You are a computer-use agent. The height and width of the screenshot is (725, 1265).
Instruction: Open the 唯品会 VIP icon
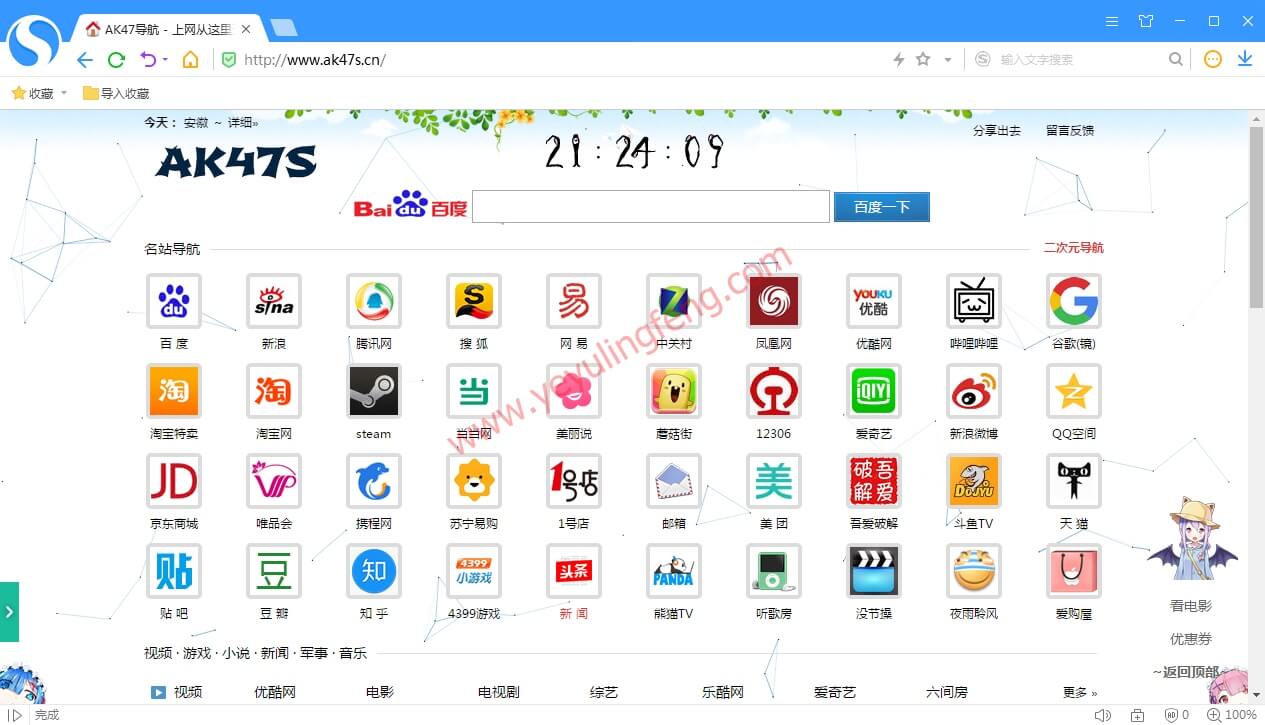[274, 481]
